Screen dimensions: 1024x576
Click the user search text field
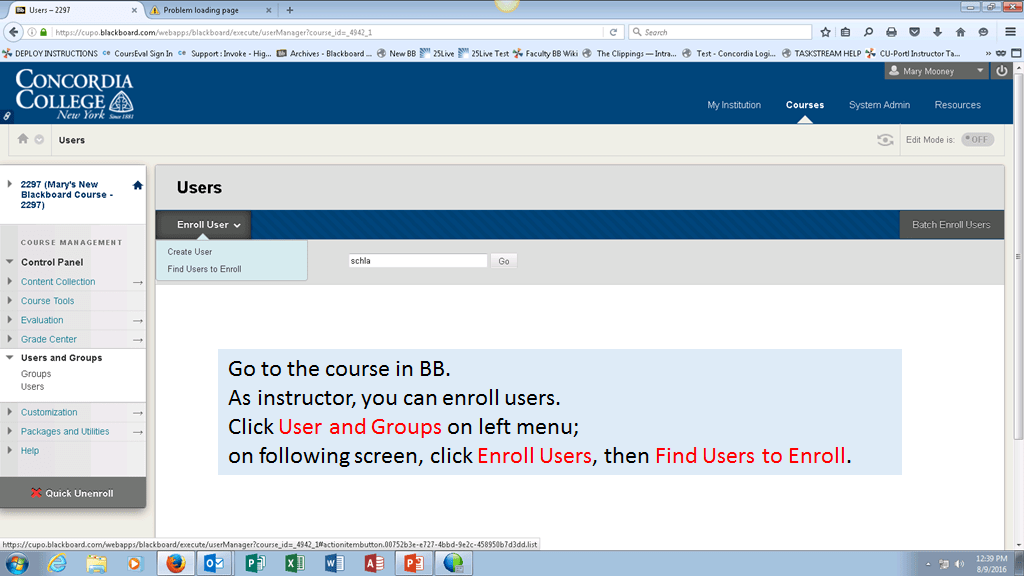[x=417, y=261]
